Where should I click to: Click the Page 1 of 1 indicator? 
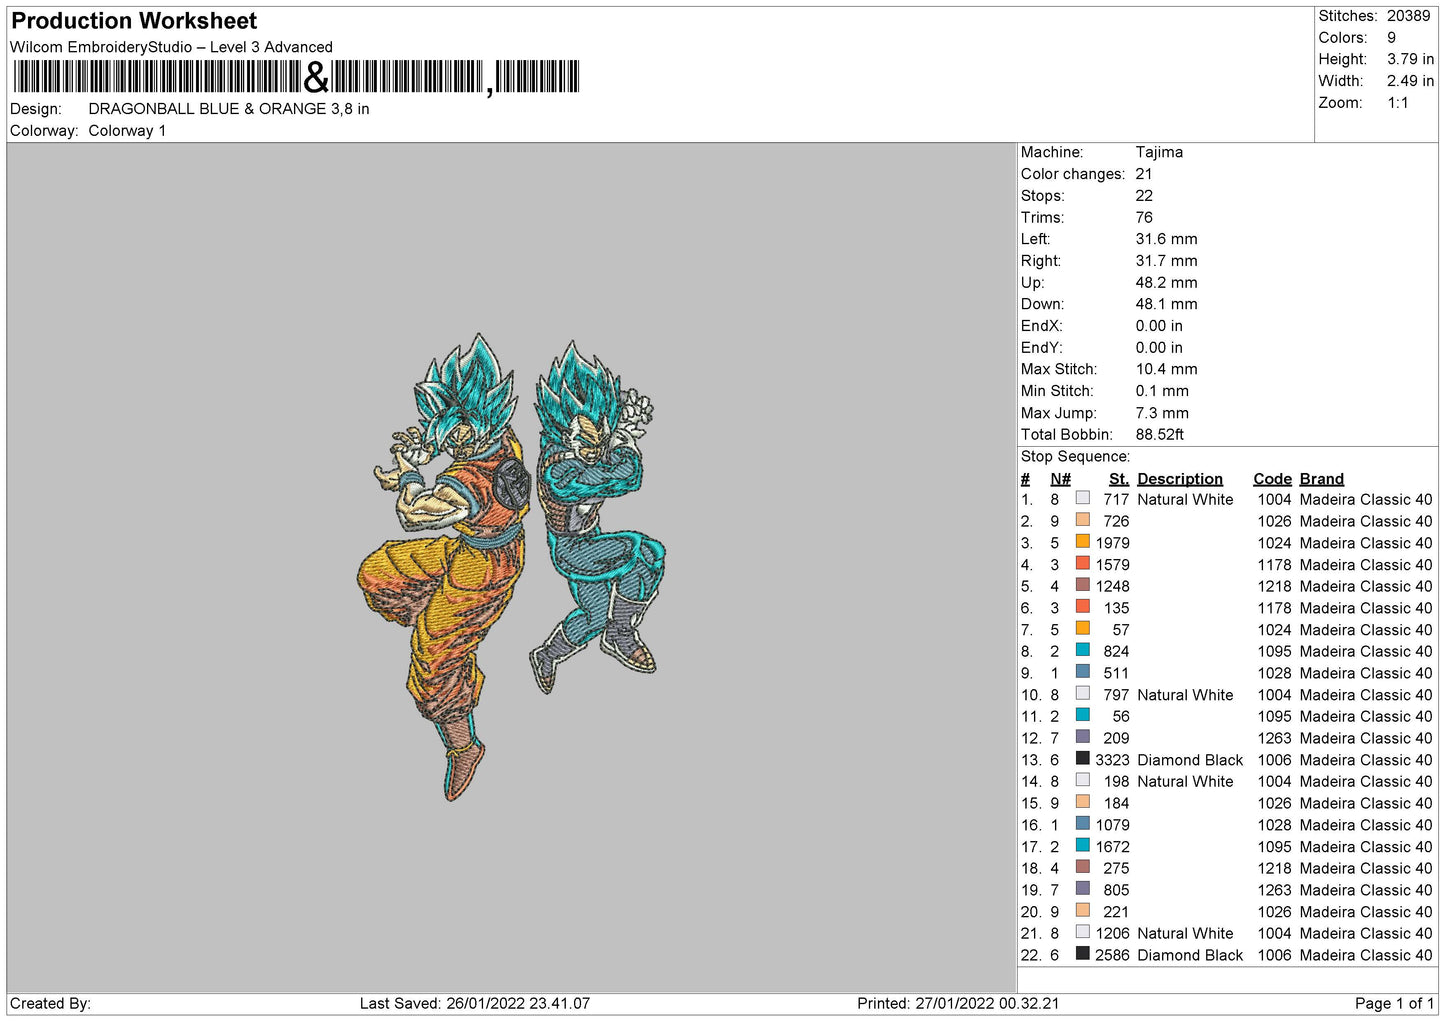click(1393, 1003)
